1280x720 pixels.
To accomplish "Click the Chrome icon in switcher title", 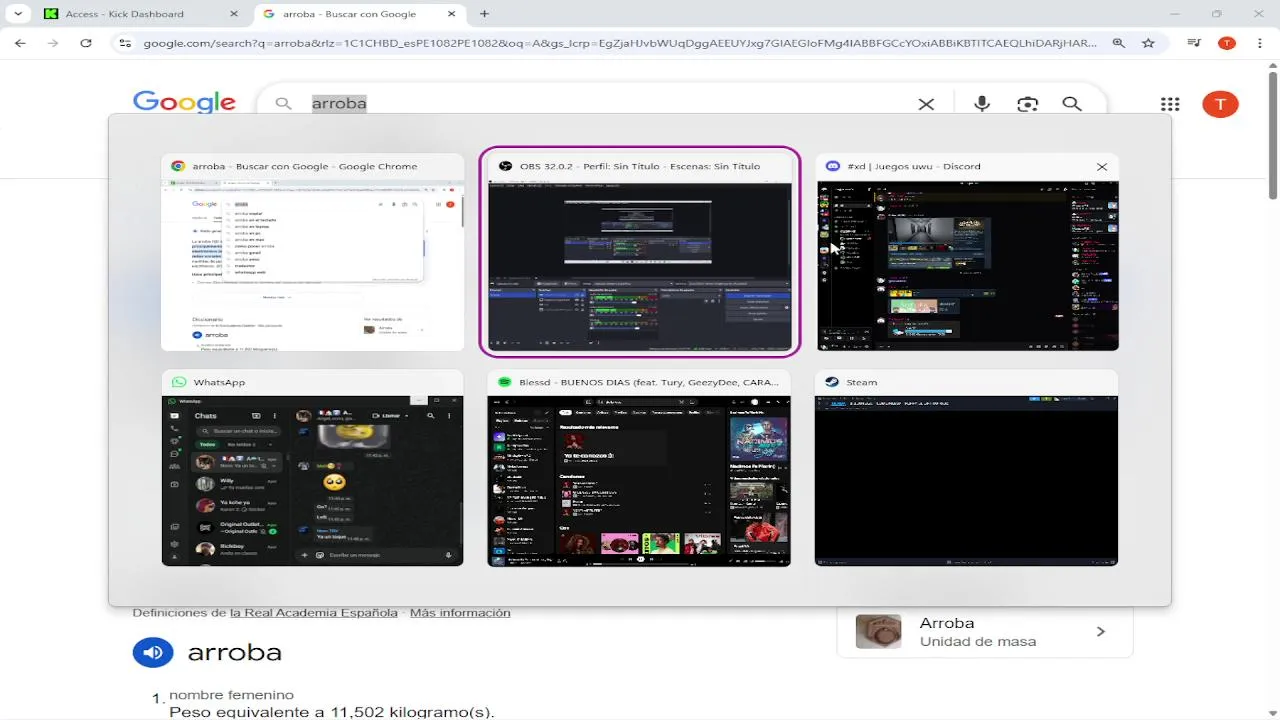I will click(178, 167).
